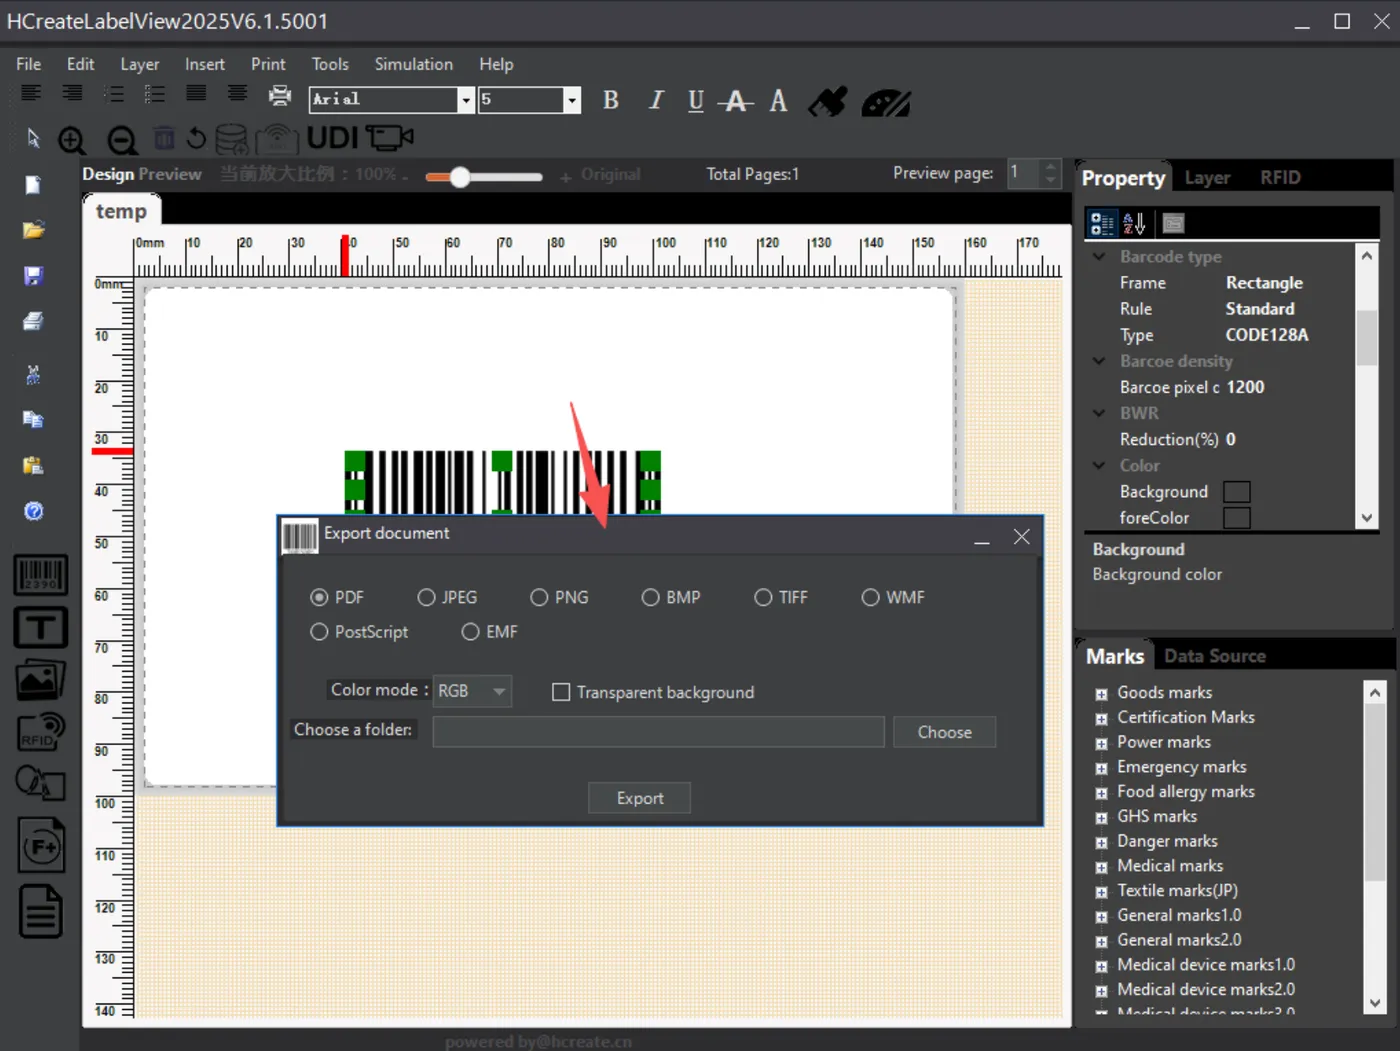Select the barcode tool in left sidebar
1400x1051 pixels.
40,575
